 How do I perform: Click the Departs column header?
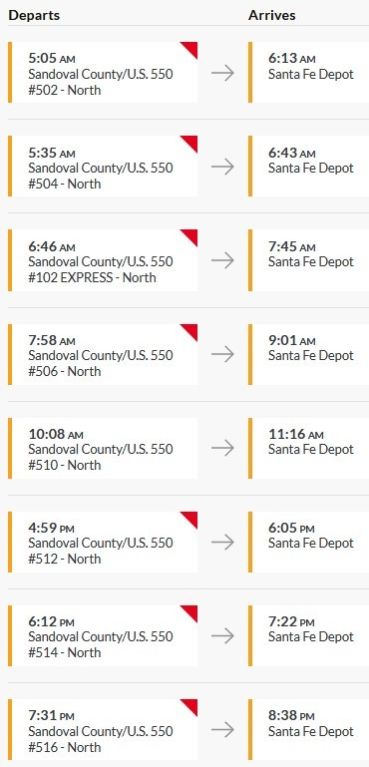coord(34,15)
